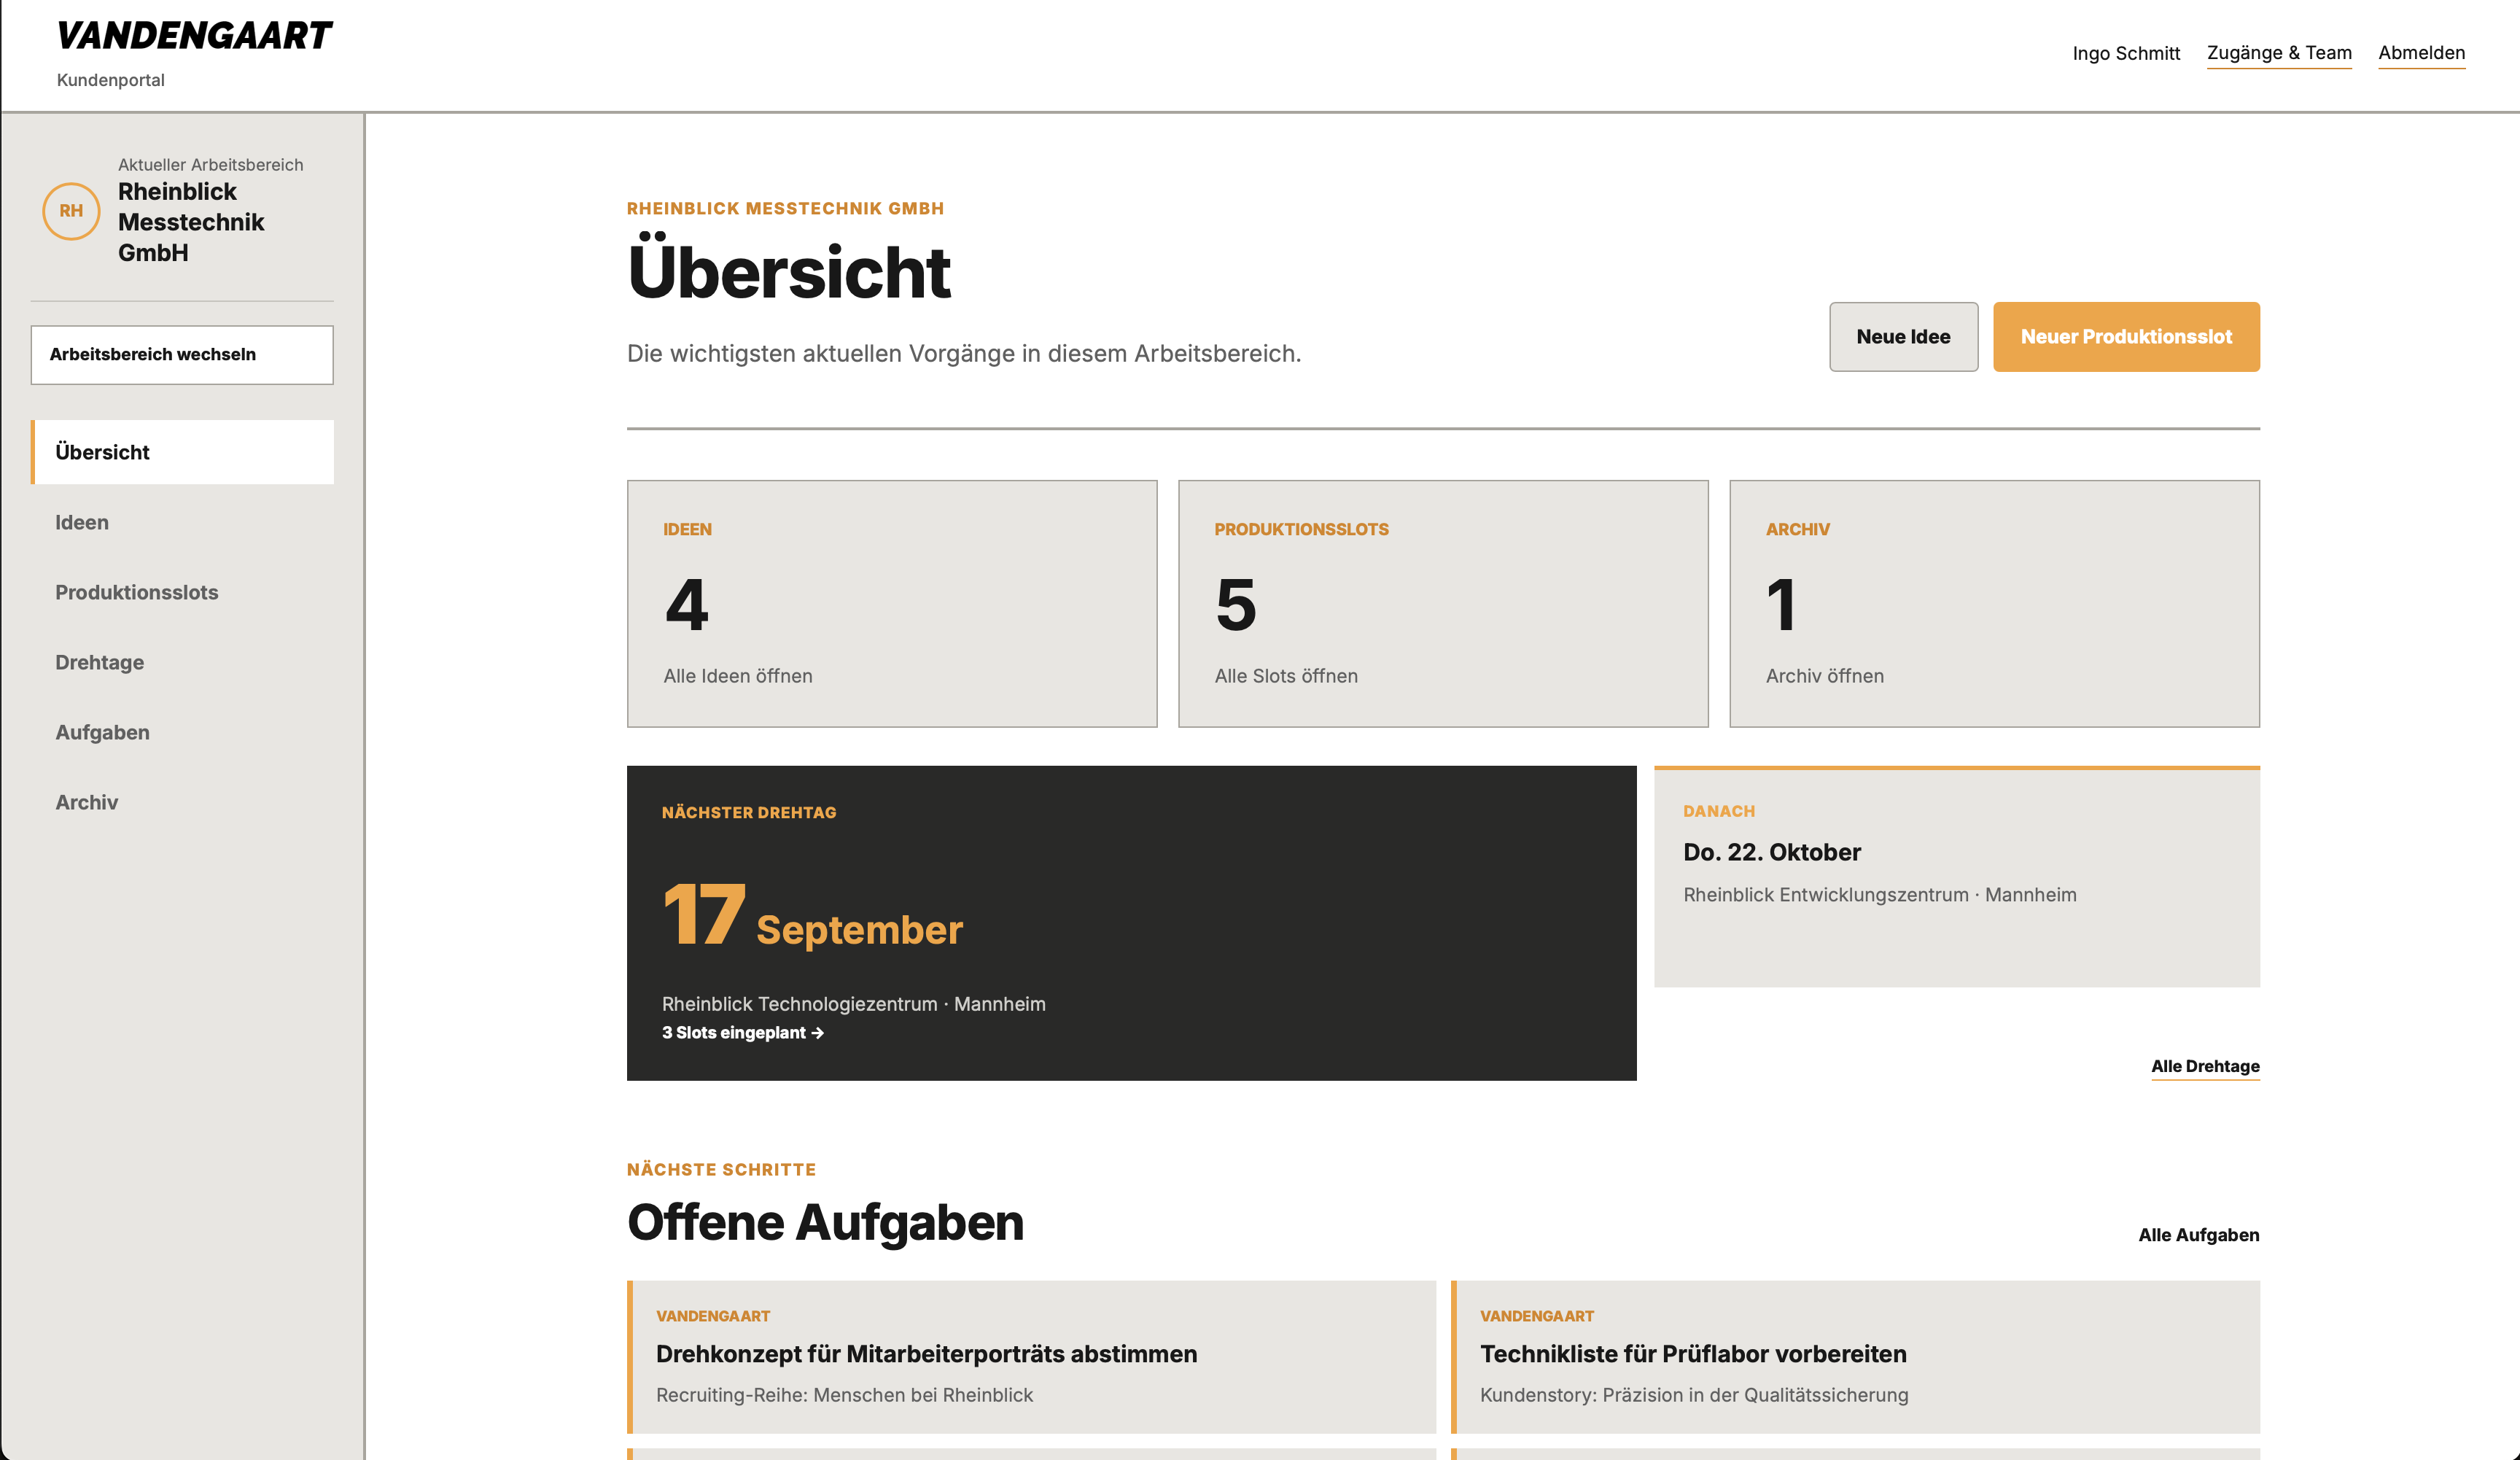Click user name Ingo Schmitt
Screen dimensions: 2520x1460
click(x=2126, y=53)
